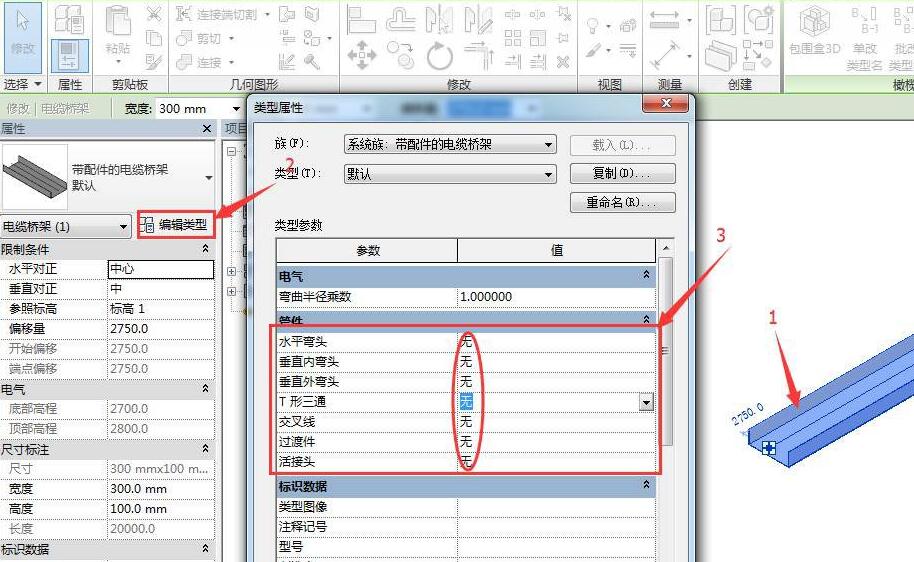Collapse the 限制条件 section in Properties
This screenshot has width=914, height=562.
tap(205, 249)
